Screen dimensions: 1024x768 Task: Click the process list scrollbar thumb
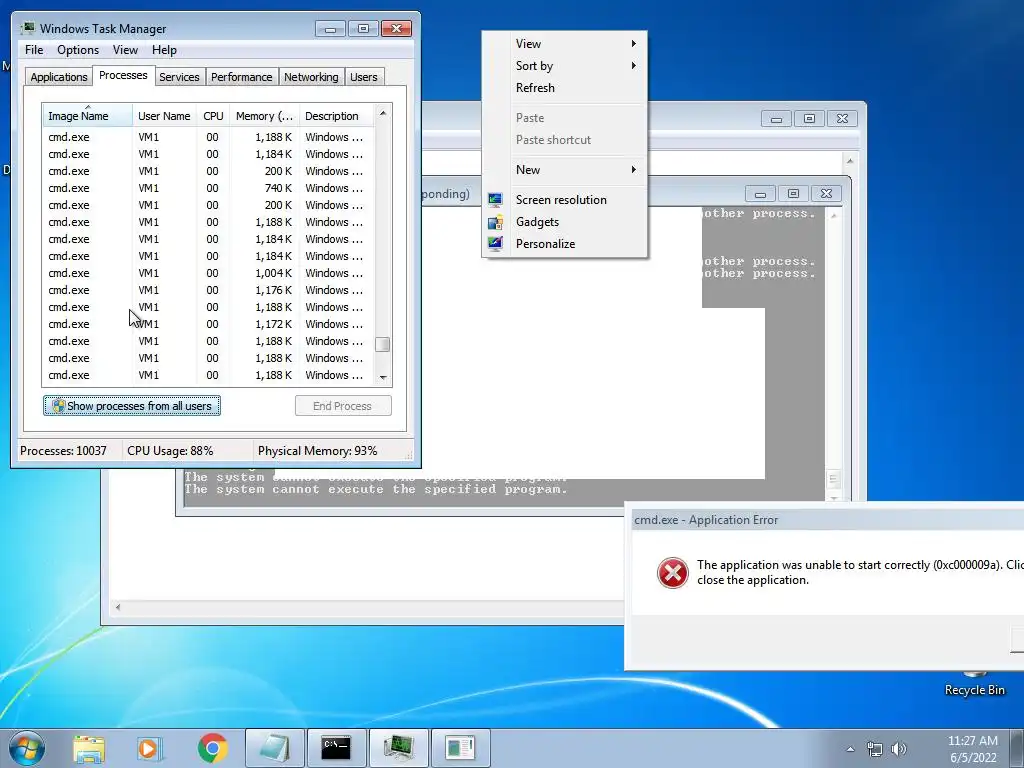point(383,344)
